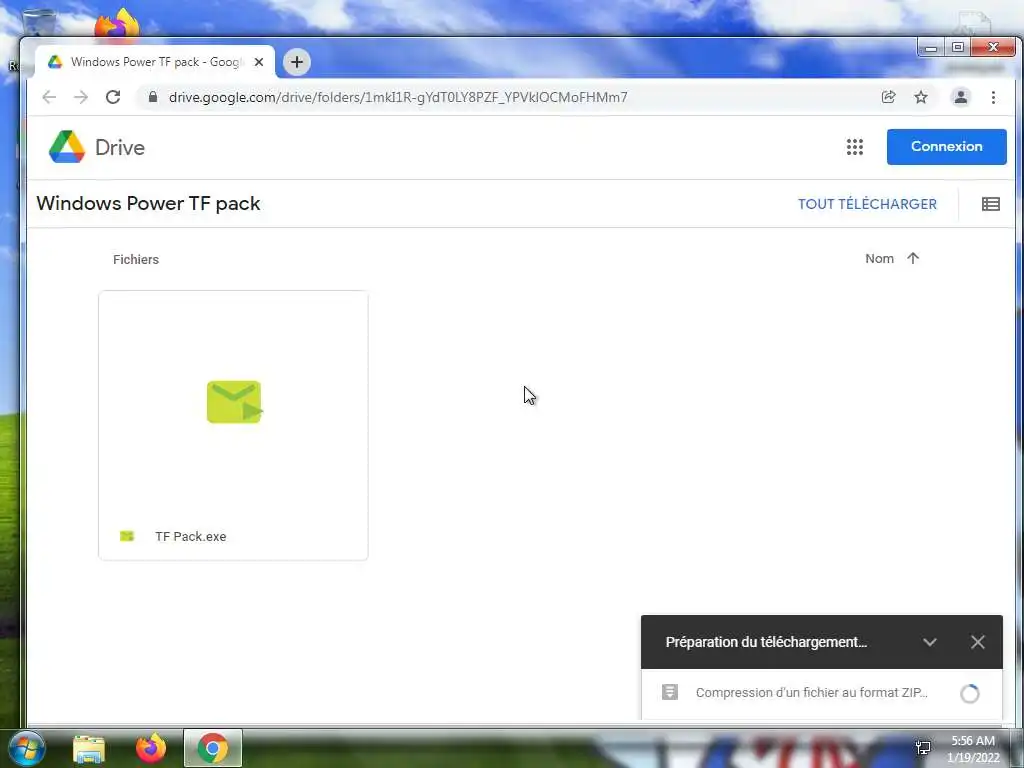1024x768 pixels.
Task: Click Préparation du téléchargement header text
Action: [766, 642]
